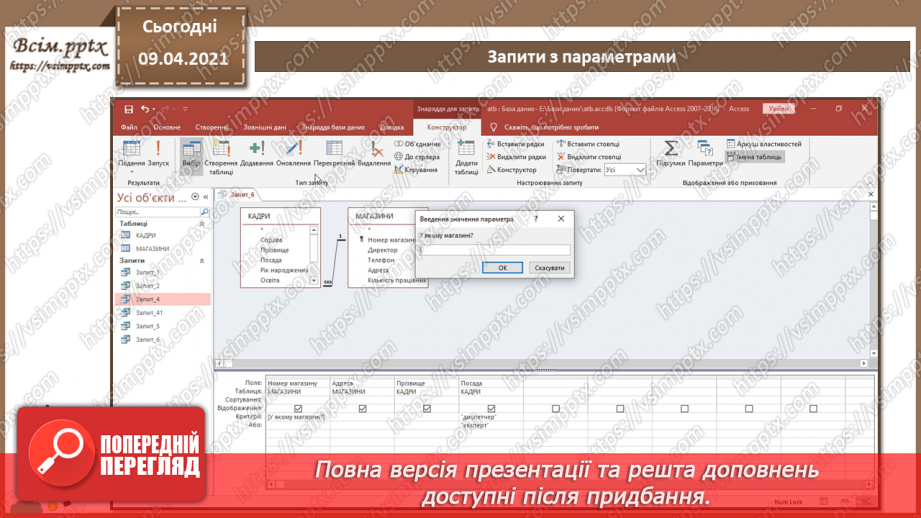921x518 pixels.
Task: Click Скажіть, що потрібно зробити box
Action: (551, 127)
